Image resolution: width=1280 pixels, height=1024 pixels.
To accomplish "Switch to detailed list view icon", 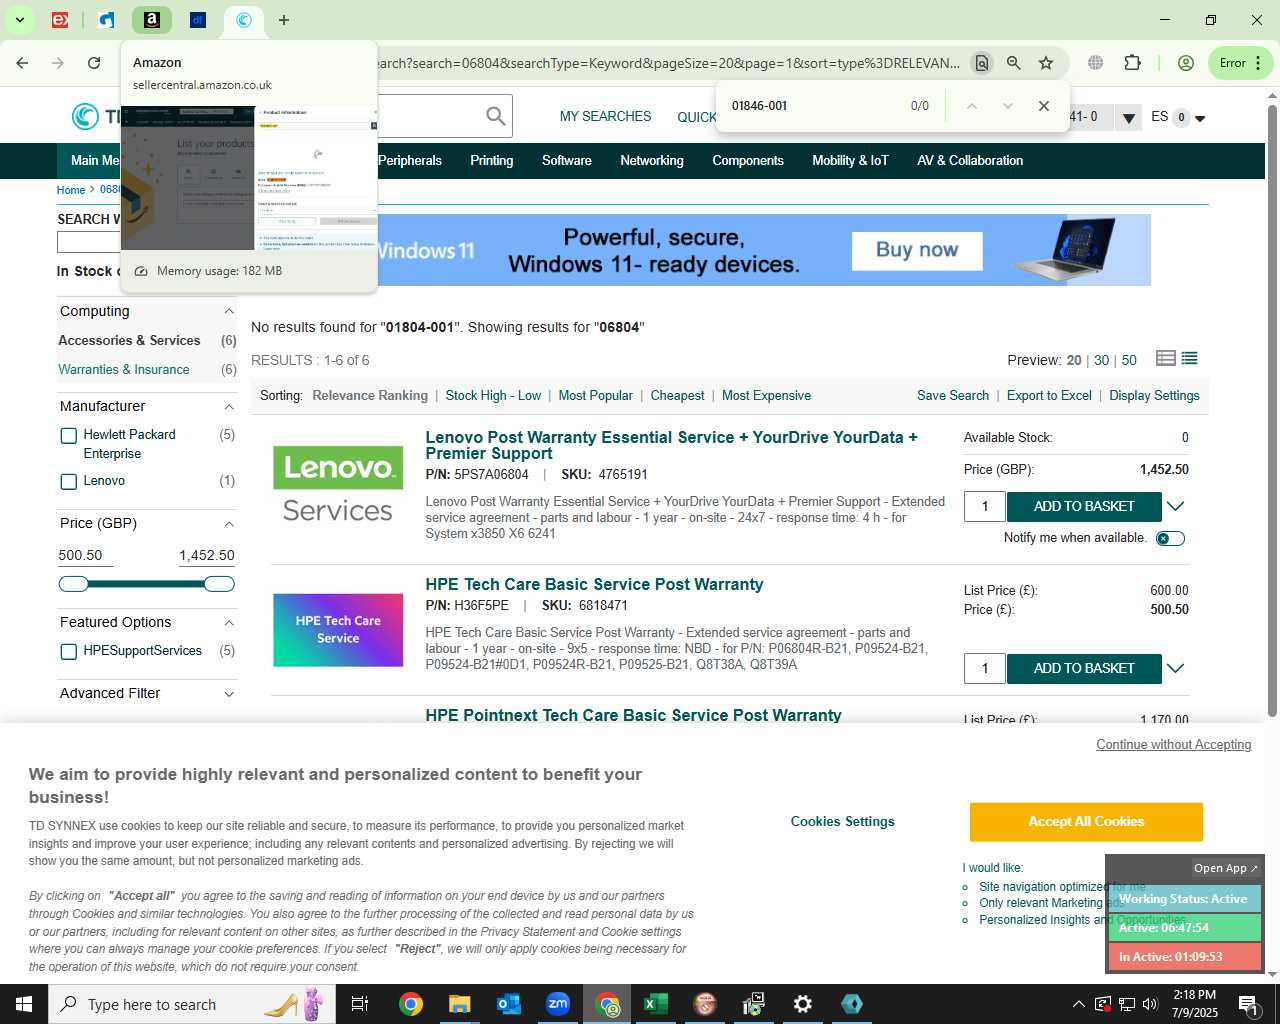I will point(1165,358).
